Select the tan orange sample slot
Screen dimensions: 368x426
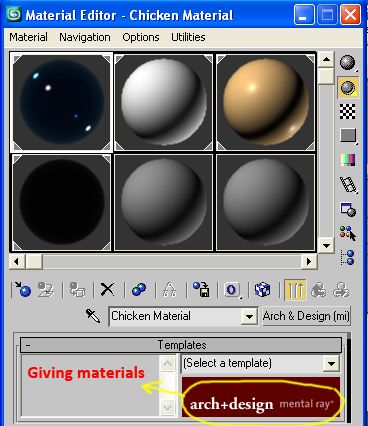pyautogui.click(x=265, y=102)
